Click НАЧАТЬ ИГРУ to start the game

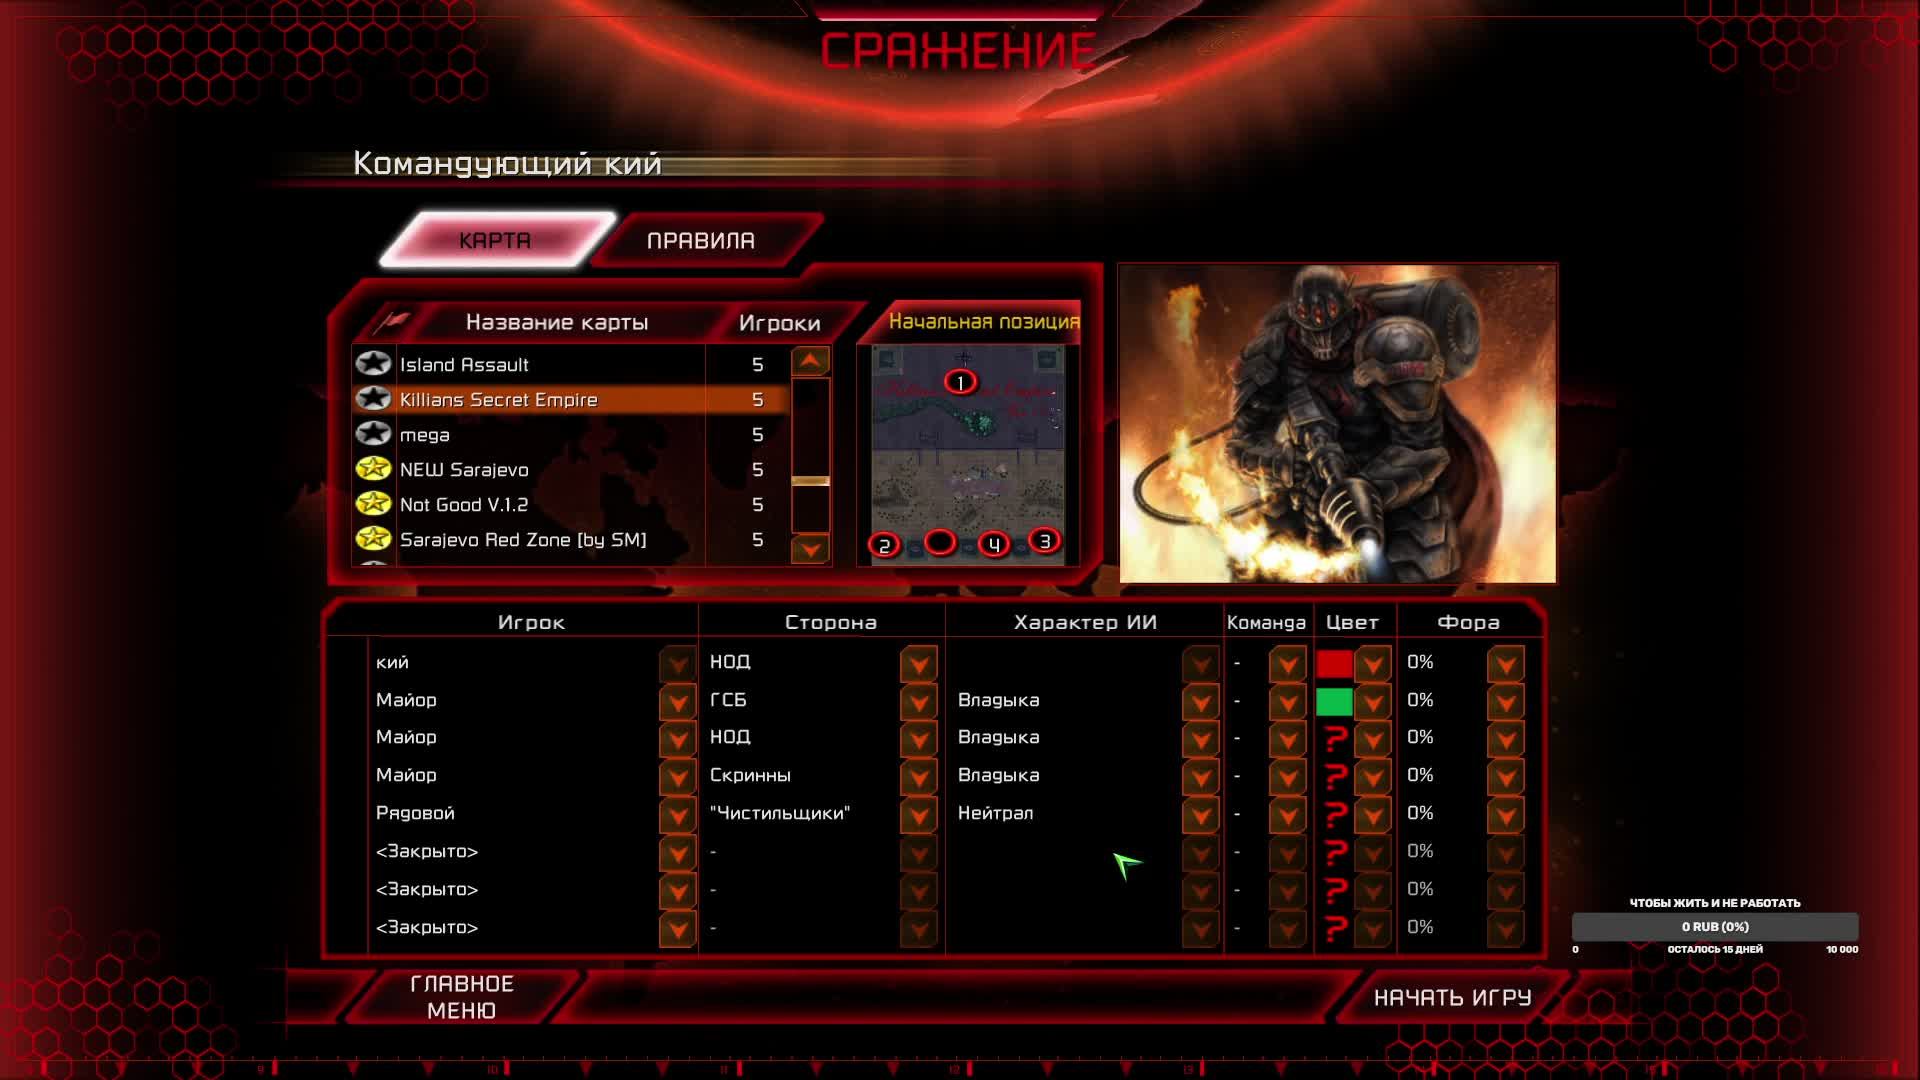pos(1451,997)
